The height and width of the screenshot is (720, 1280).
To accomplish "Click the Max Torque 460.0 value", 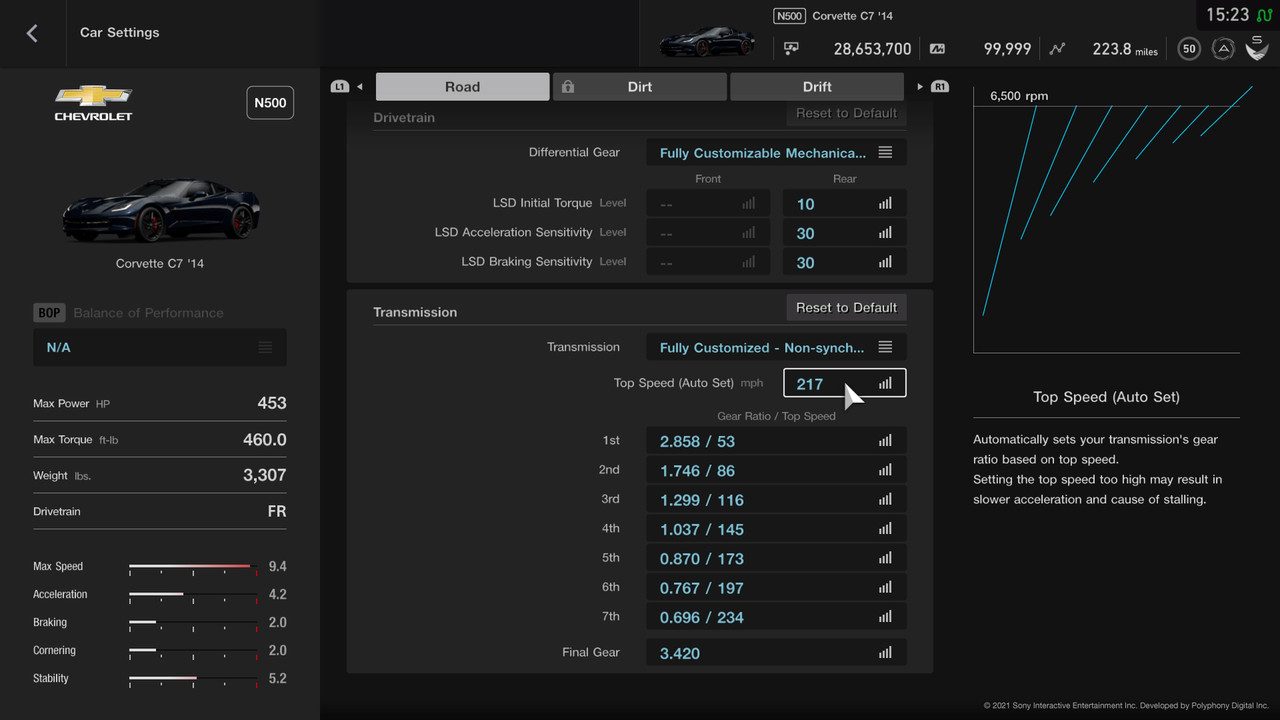I will click(265, 439).
